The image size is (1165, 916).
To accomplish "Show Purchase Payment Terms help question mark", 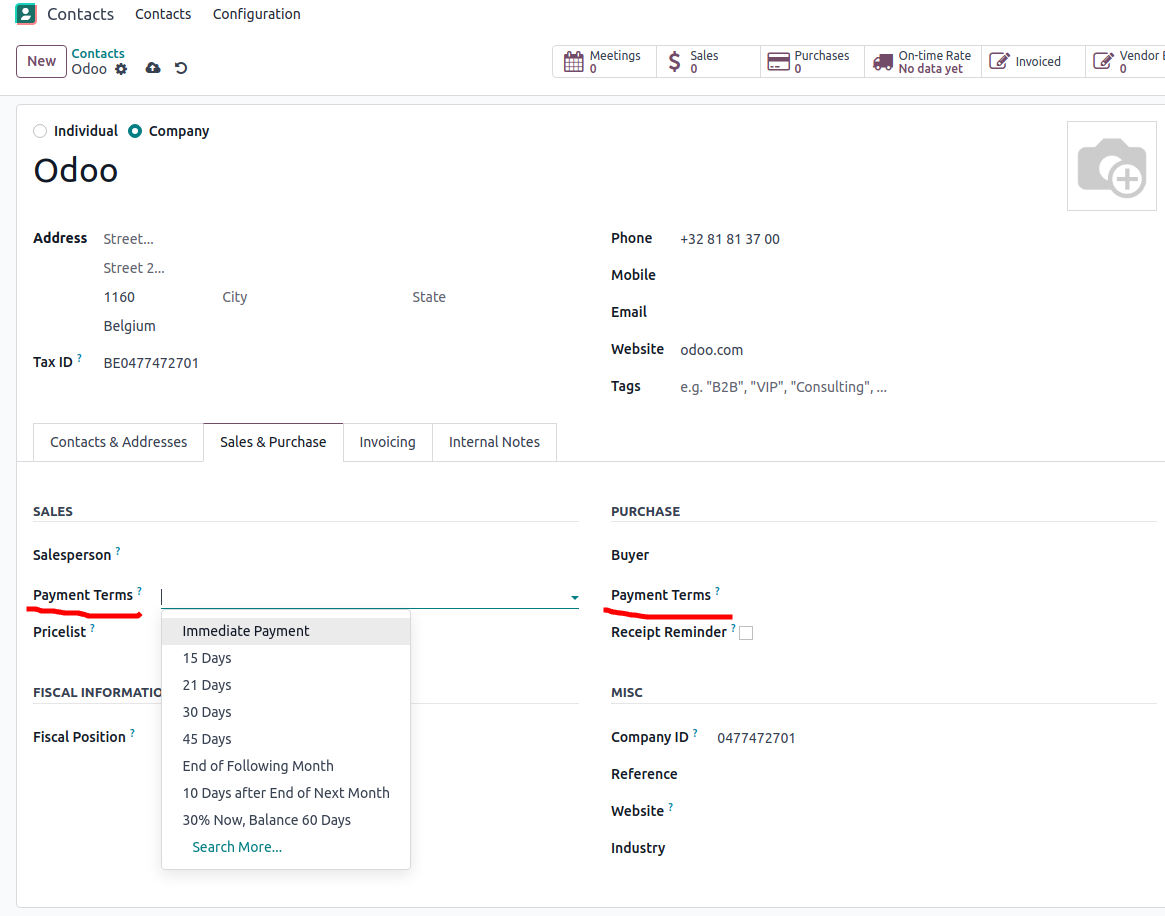I will pos(717,591).
